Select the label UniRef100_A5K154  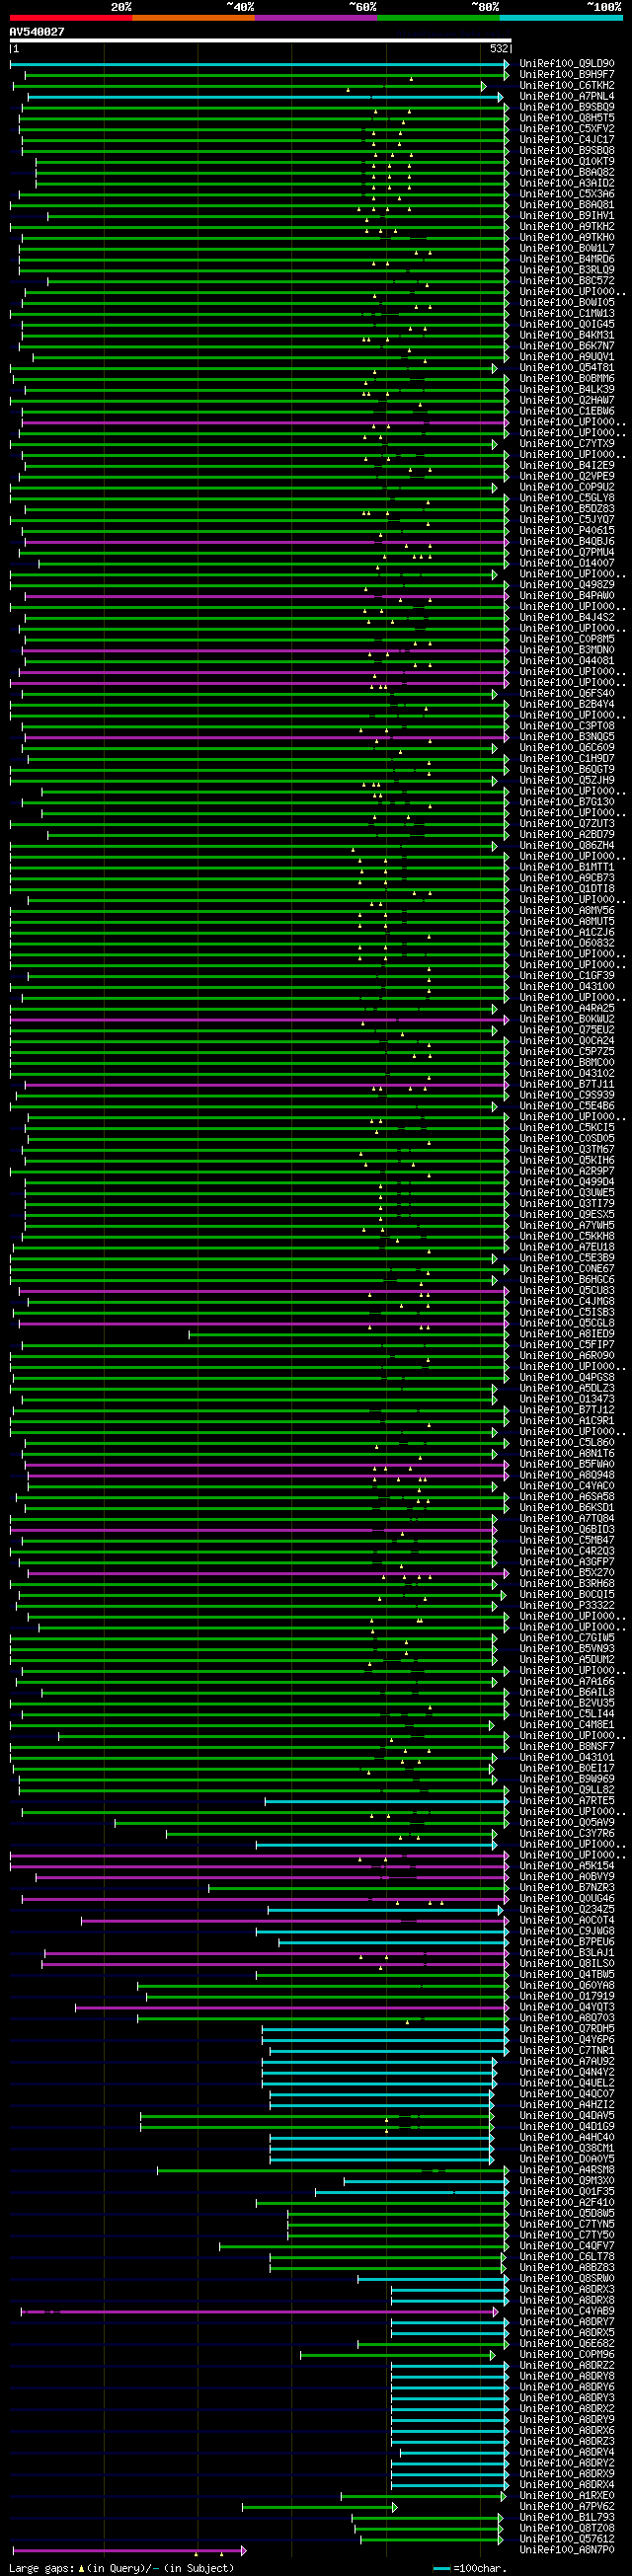(x=567, y=1866)
